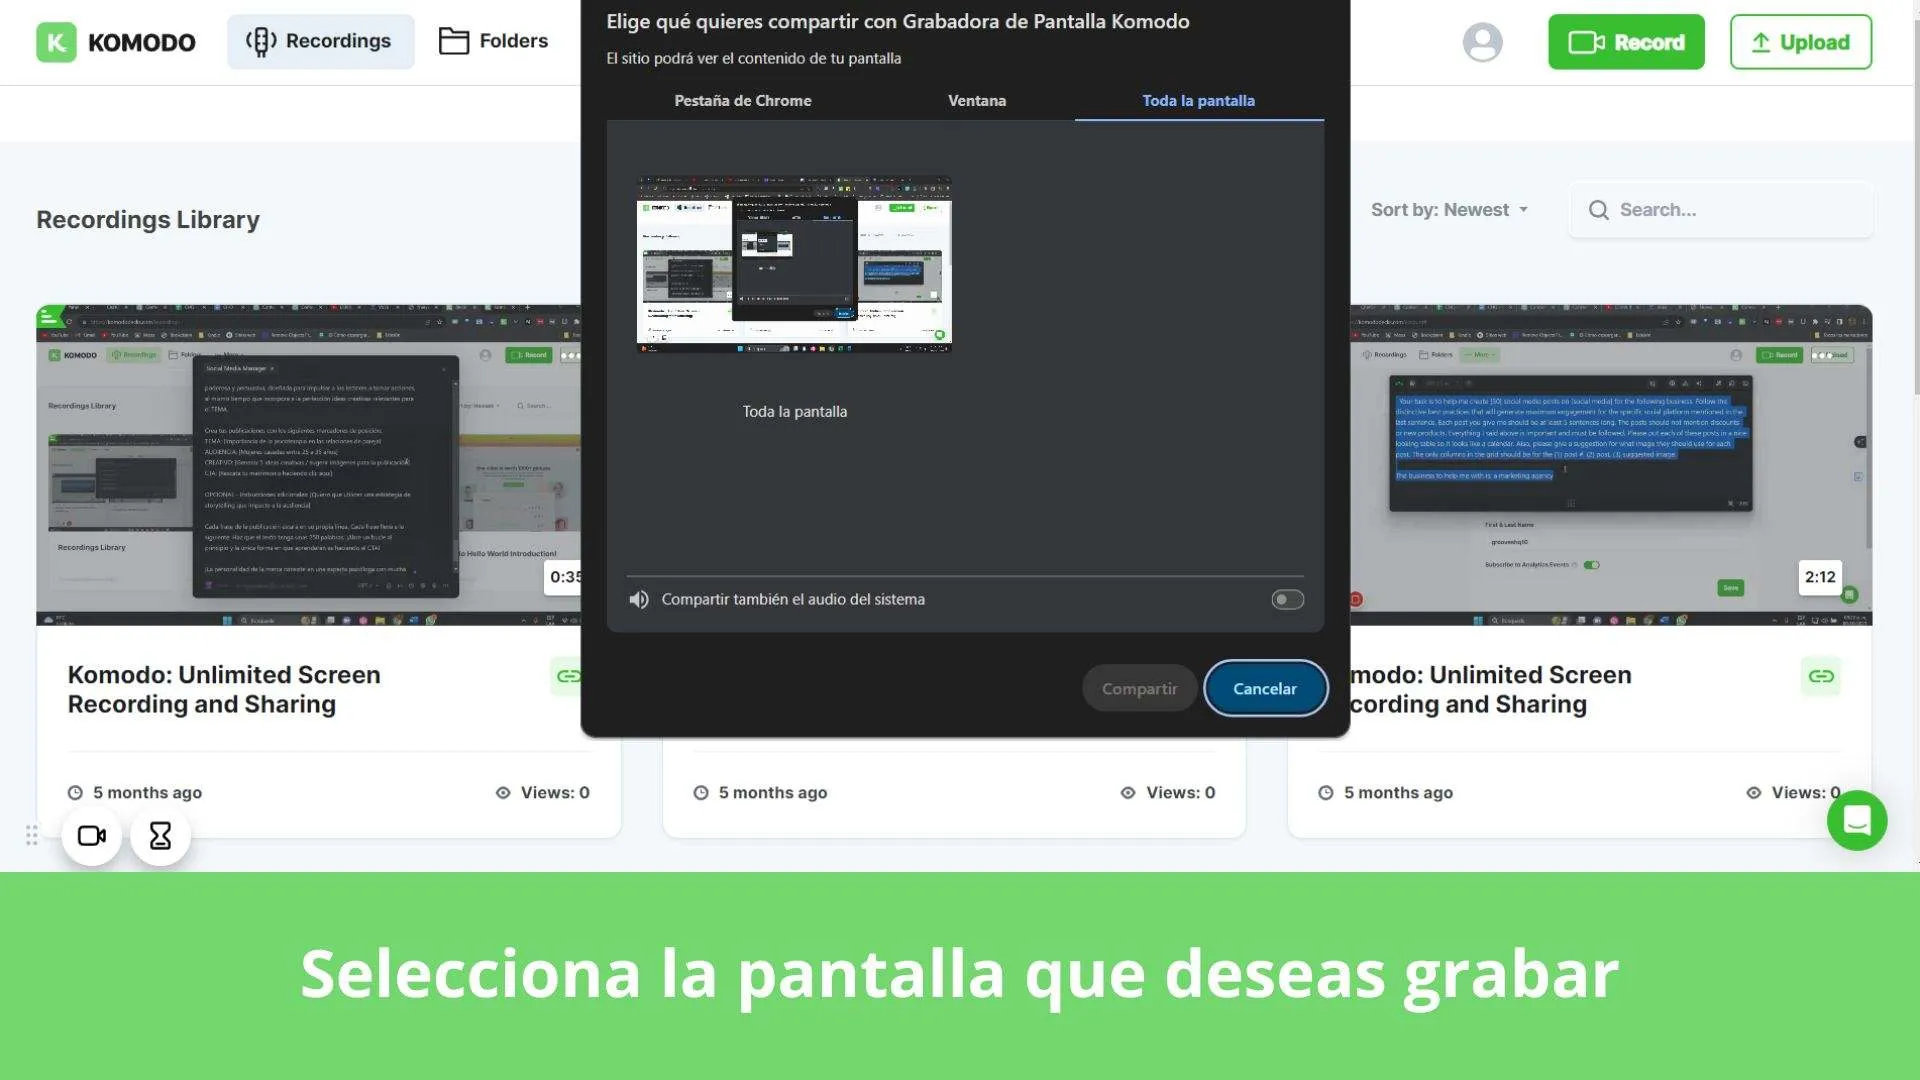The width and height of the screenshot is (1920, 1080).
Task: Toggle compartir audio del sistema switch
Action: click(x=1286, y=599)
